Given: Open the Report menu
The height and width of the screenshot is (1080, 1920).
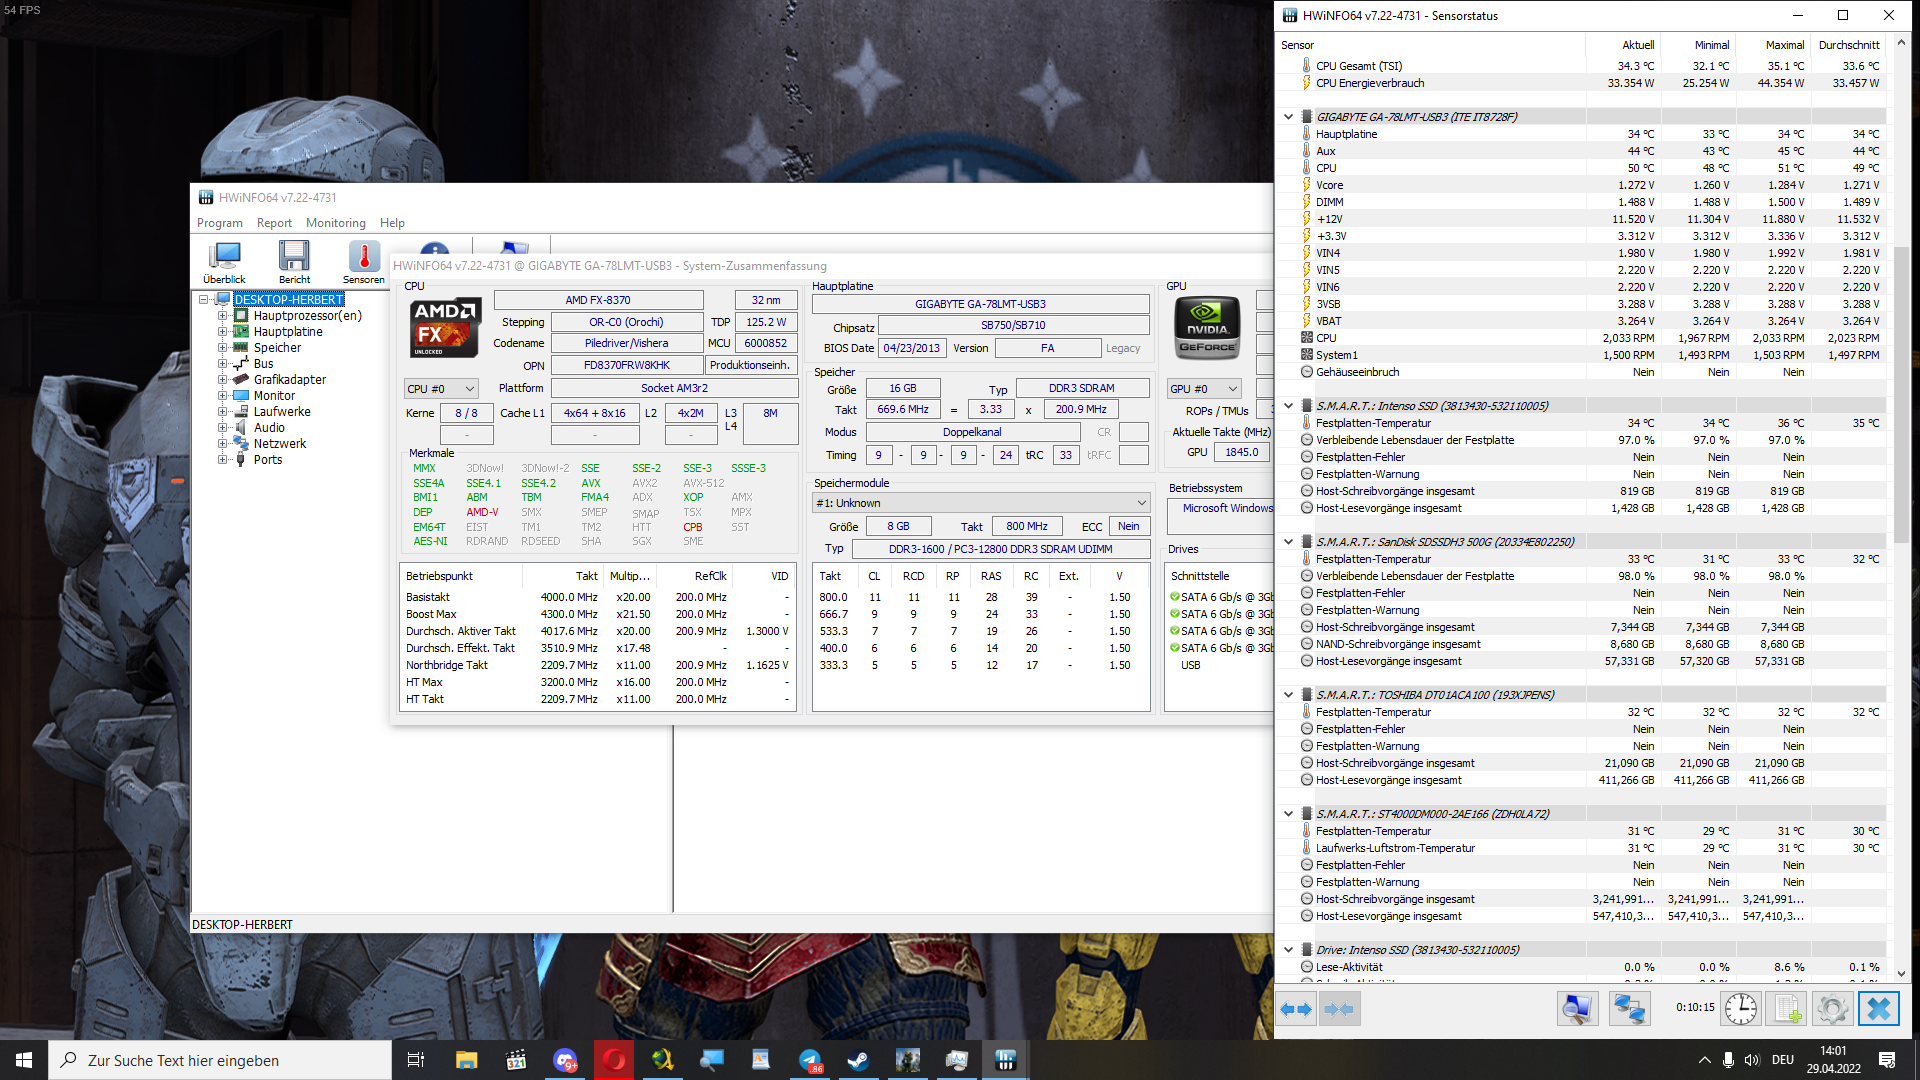Looking at the screenshot, I should pyautogui.click(x=274, y=223).
